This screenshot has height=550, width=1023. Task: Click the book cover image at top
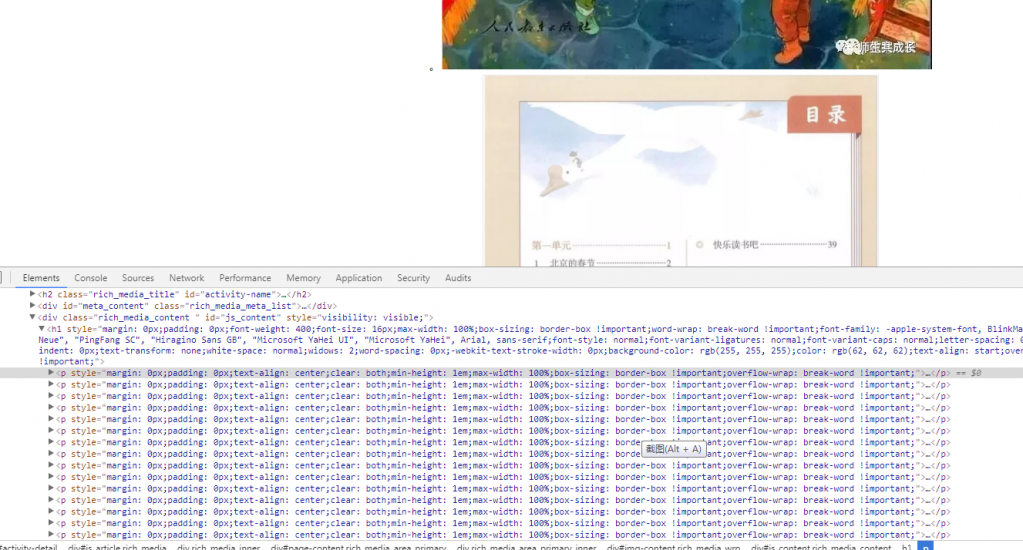pyautogui.click(x=686, y=34)
